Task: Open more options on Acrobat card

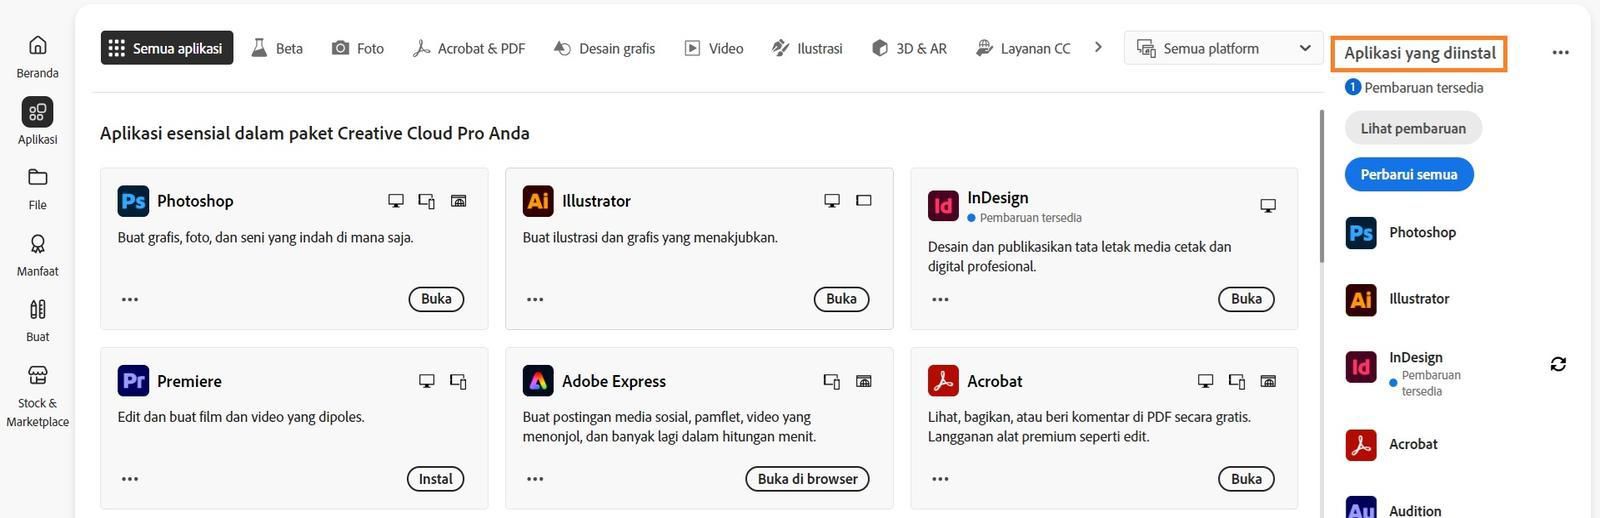Action: tap(940, 479)
